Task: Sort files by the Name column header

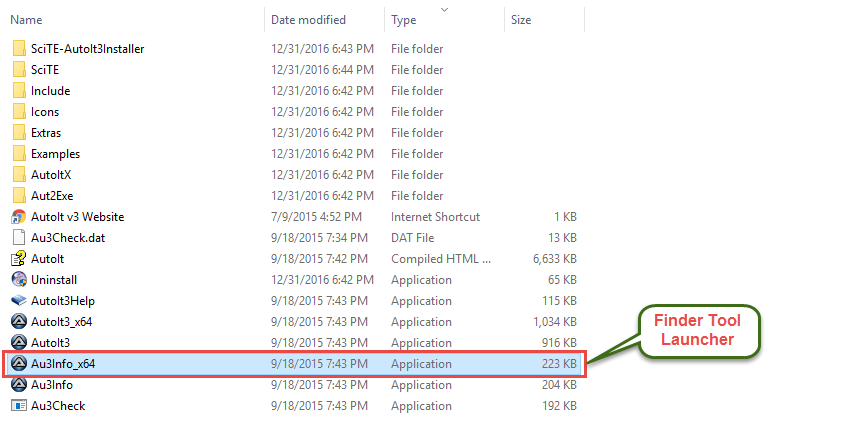Action: tap(26, 20)
